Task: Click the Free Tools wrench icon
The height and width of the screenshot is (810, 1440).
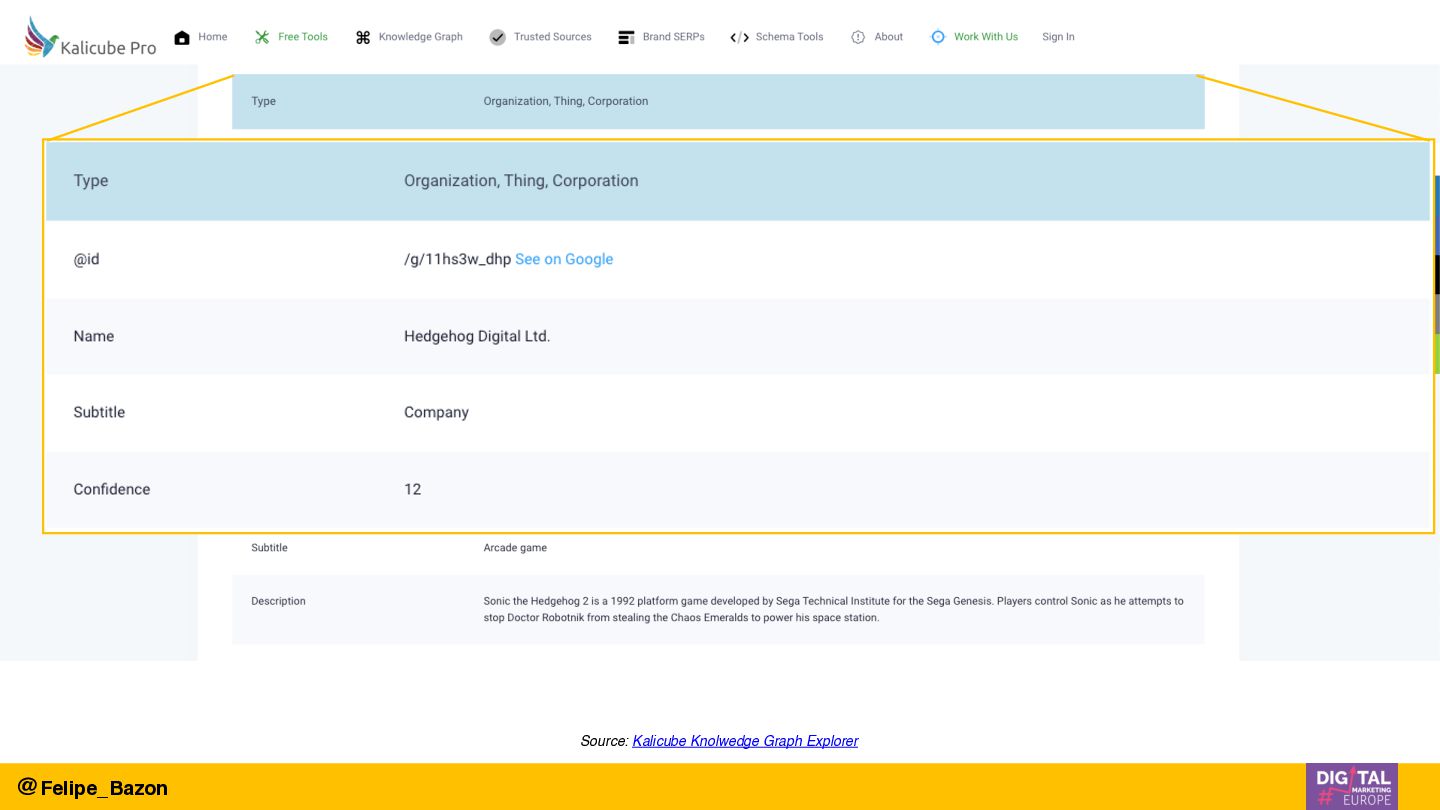Action: tap(262, 37)
